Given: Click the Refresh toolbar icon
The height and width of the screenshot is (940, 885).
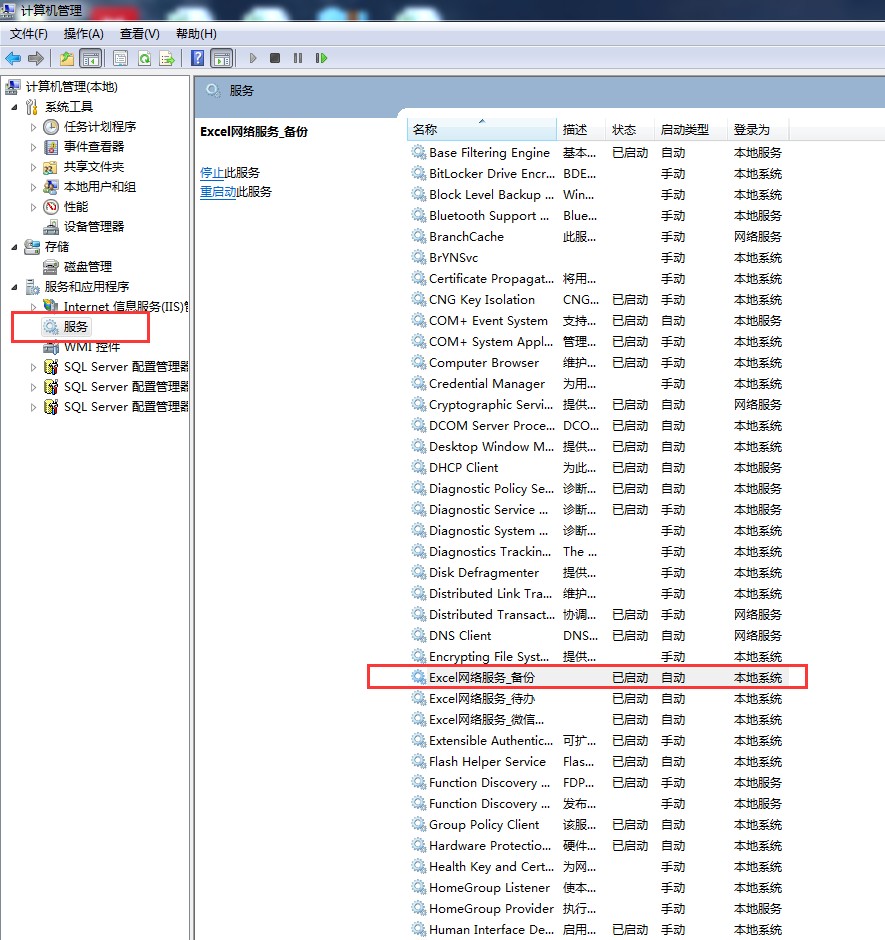Looking at the screenshot, I should 145,58.
